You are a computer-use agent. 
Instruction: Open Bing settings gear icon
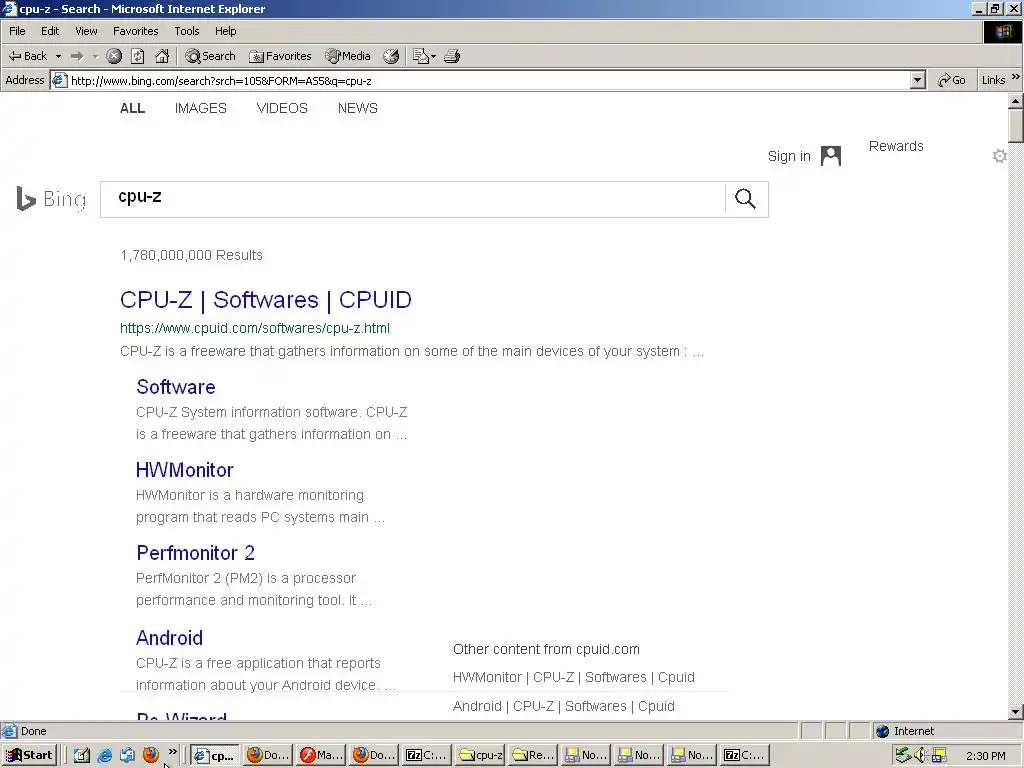tap(999, 156)
